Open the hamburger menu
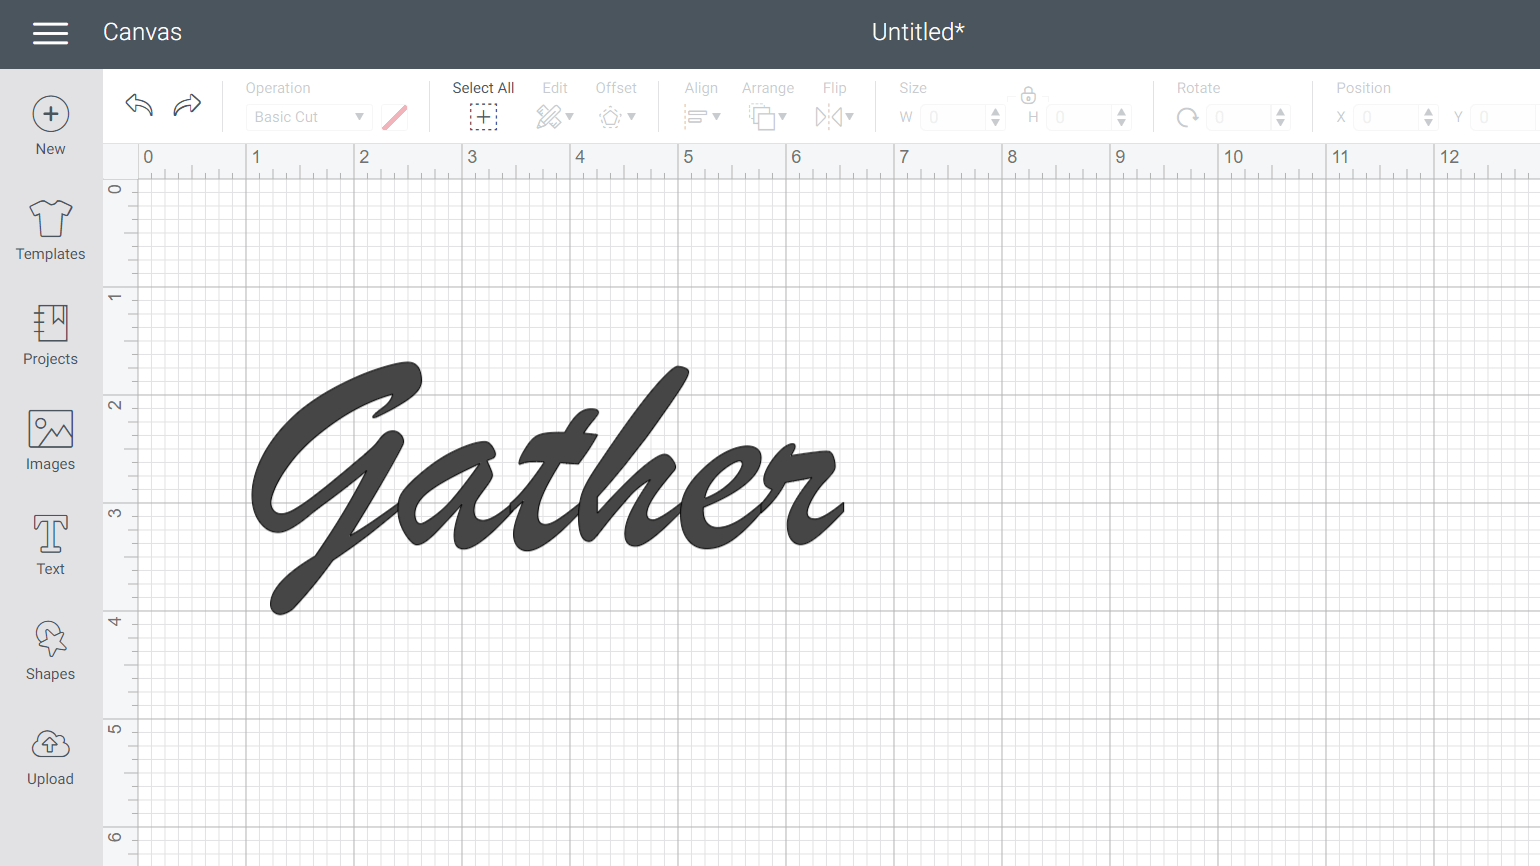 click(50, 33)
